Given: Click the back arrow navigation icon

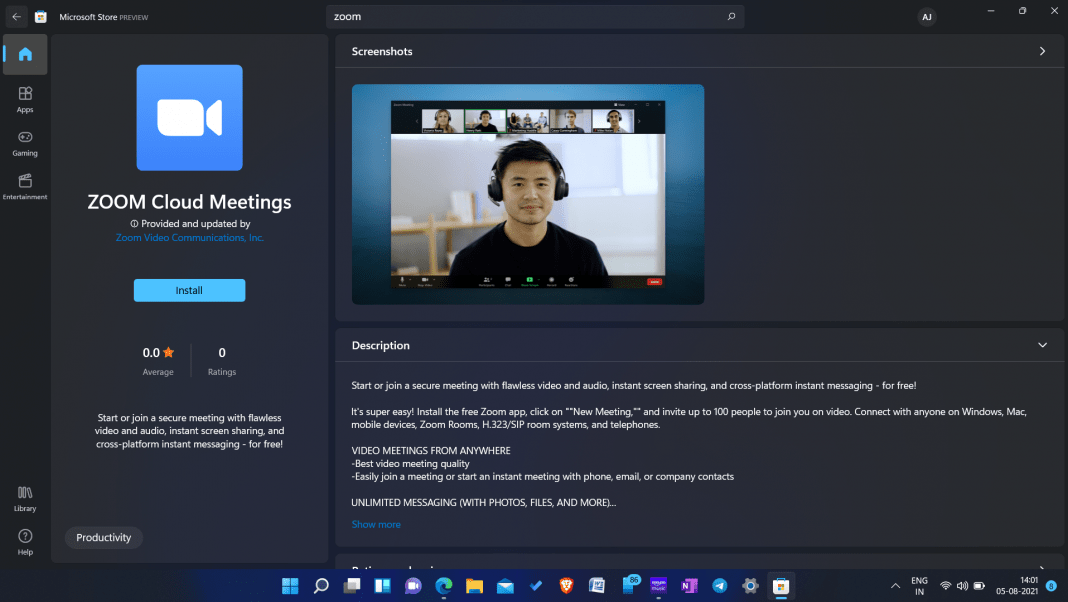Looking at the screenshot, I should (x=14, y=16).
